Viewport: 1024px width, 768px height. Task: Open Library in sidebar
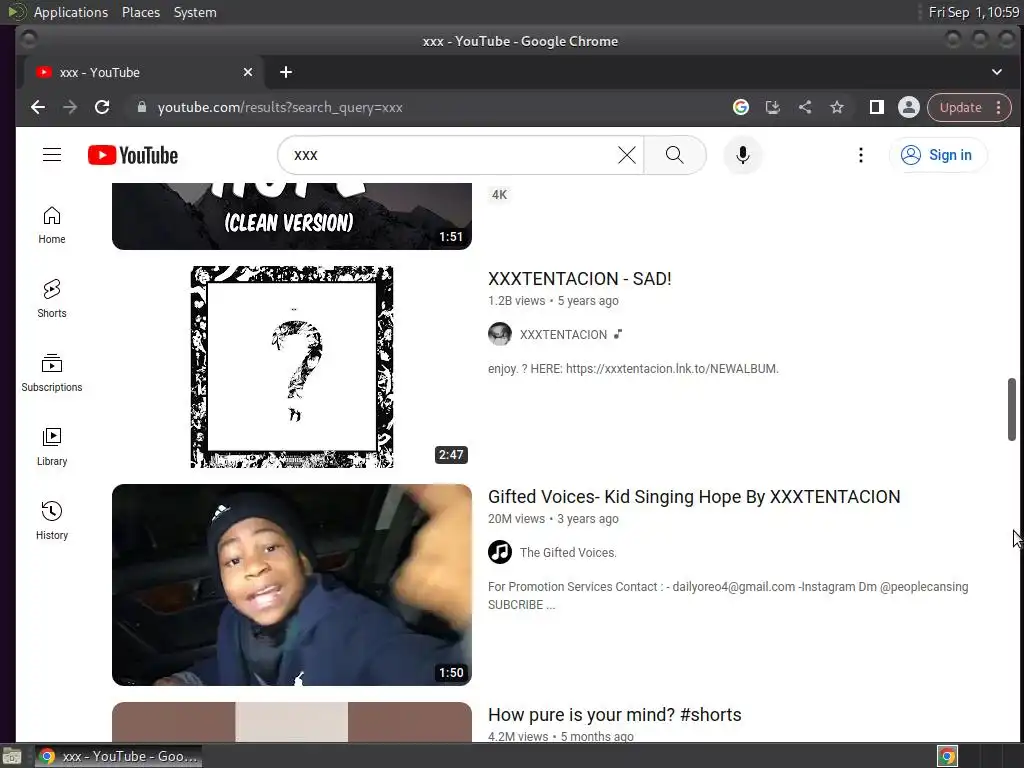(x=52, y=447)
